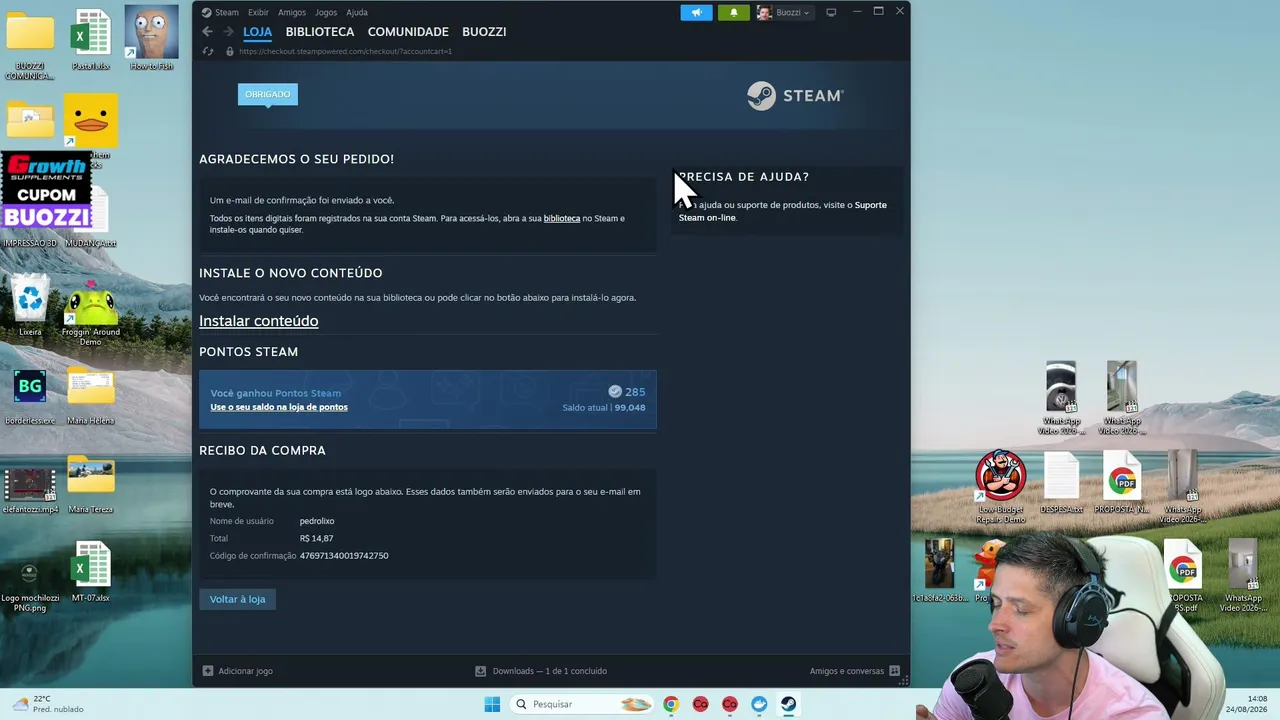Open Steam icon in the taskbar
Image resolution: width=1280 pixels, height=720 pixels.
pyautogui.click(x=788, y=704)
